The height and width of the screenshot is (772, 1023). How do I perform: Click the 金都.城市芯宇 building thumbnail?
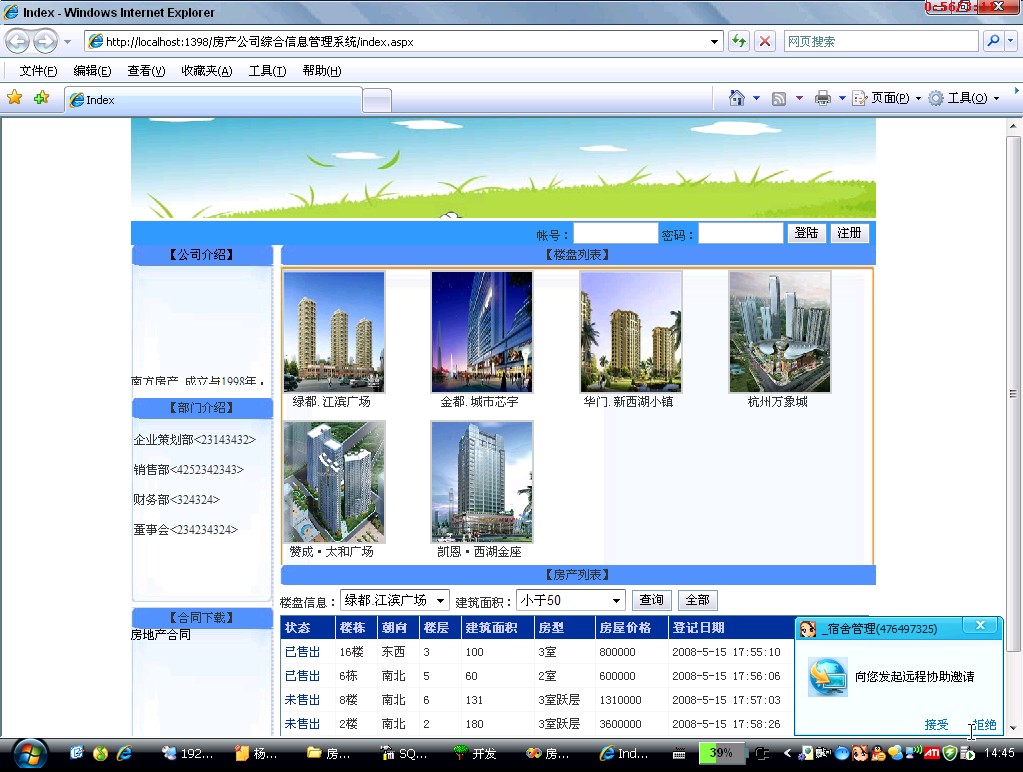[x=482, y=332]
